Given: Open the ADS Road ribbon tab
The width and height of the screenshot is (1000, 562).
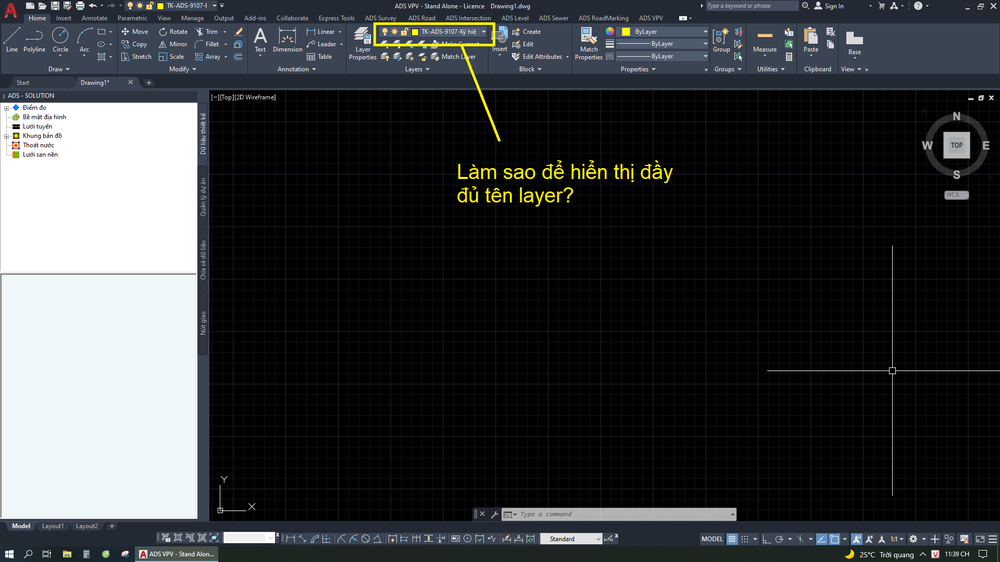Looking at the screenshot, I should 421,18.
